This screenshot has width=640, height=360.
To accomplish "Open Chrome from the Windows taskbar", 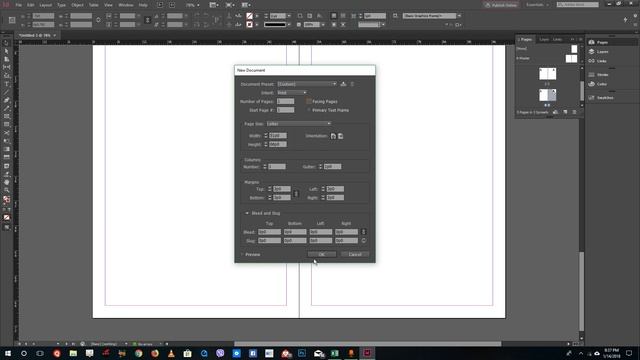I will 138,353.
